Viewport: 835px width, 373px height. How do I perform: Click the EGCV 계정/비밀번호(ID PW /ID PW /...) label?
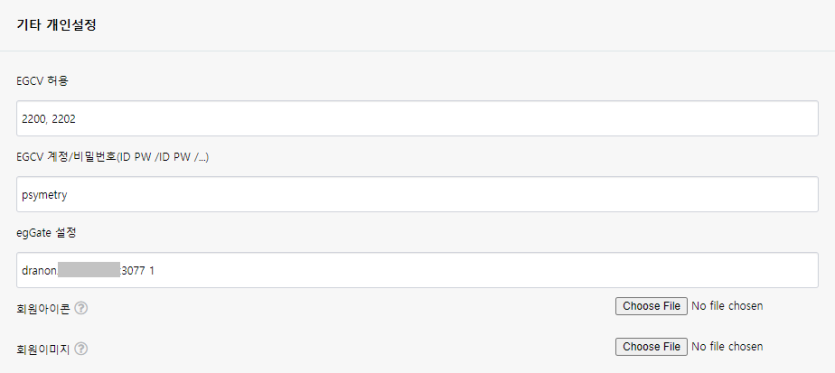pyautogui.click(x=113, y=157)
